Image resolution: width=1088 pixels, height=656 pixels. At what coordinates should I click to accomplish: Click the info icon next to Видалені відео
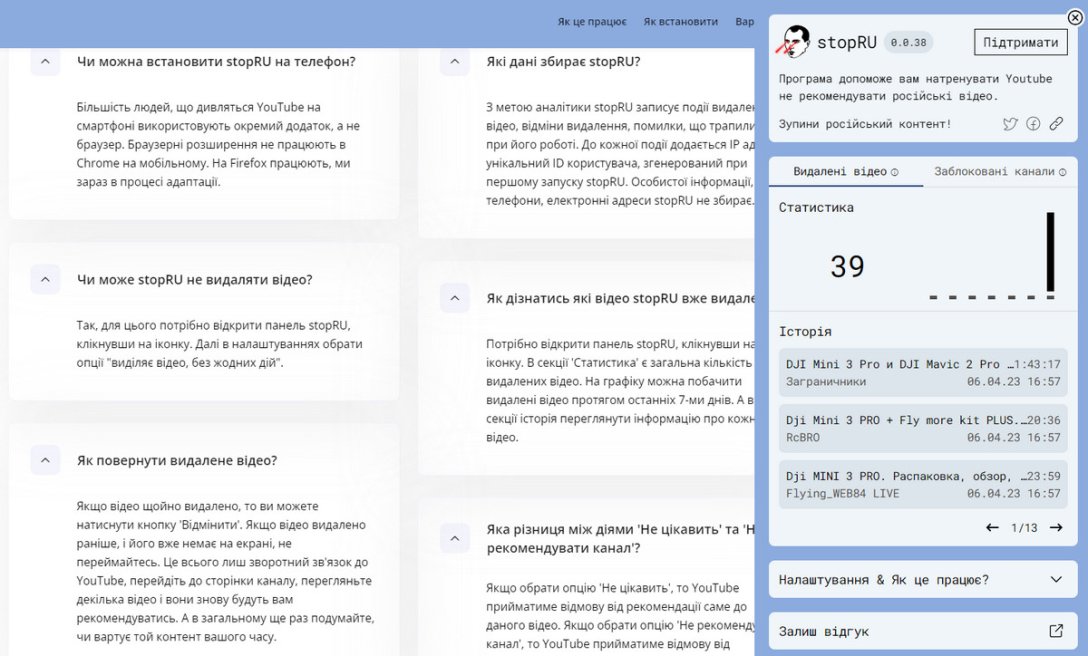pyautogui.click(x=894, y=172)
